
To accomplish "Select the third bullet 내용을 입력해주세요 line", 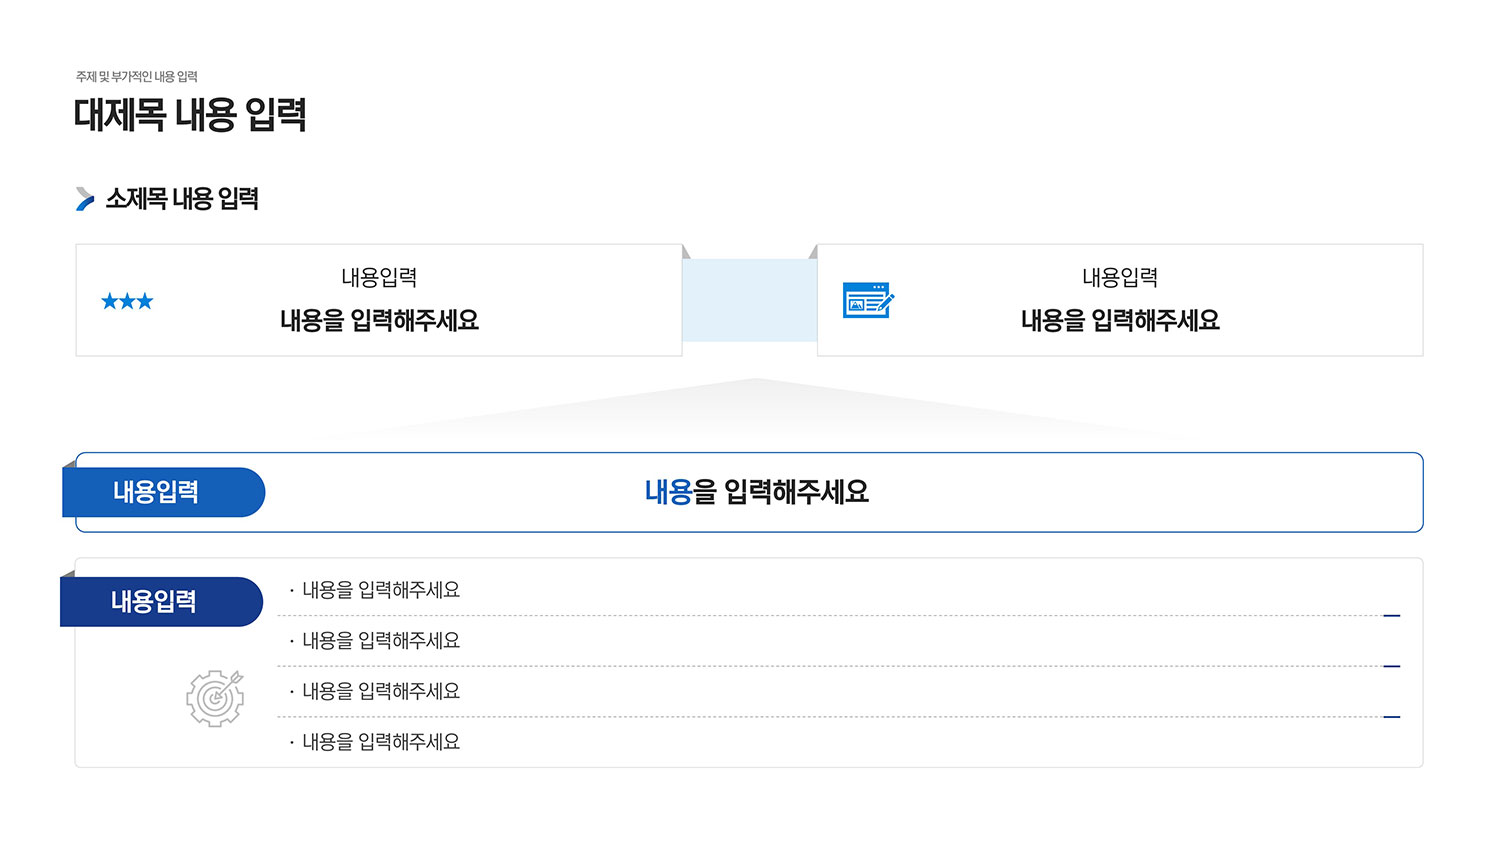I will tap(375, 691).
